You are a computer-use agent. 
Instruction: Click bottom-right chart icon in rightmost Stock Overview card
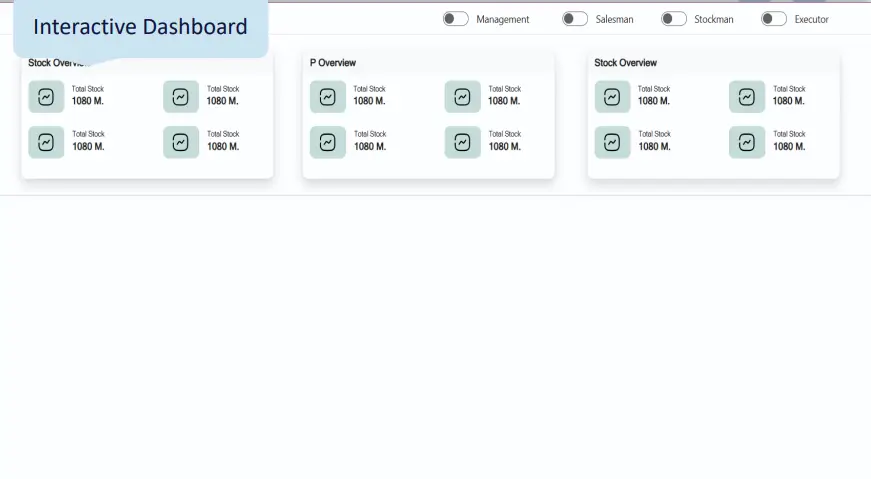(x=746, y=142)
